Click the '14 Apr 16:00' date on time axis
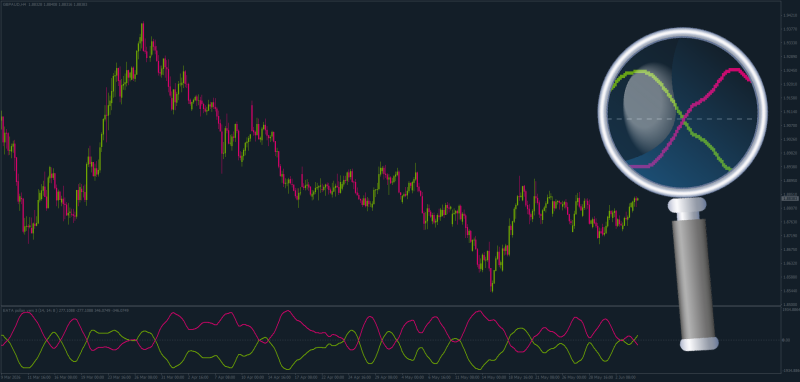Screen dimensions: 800x382 (x=280, y=377)
